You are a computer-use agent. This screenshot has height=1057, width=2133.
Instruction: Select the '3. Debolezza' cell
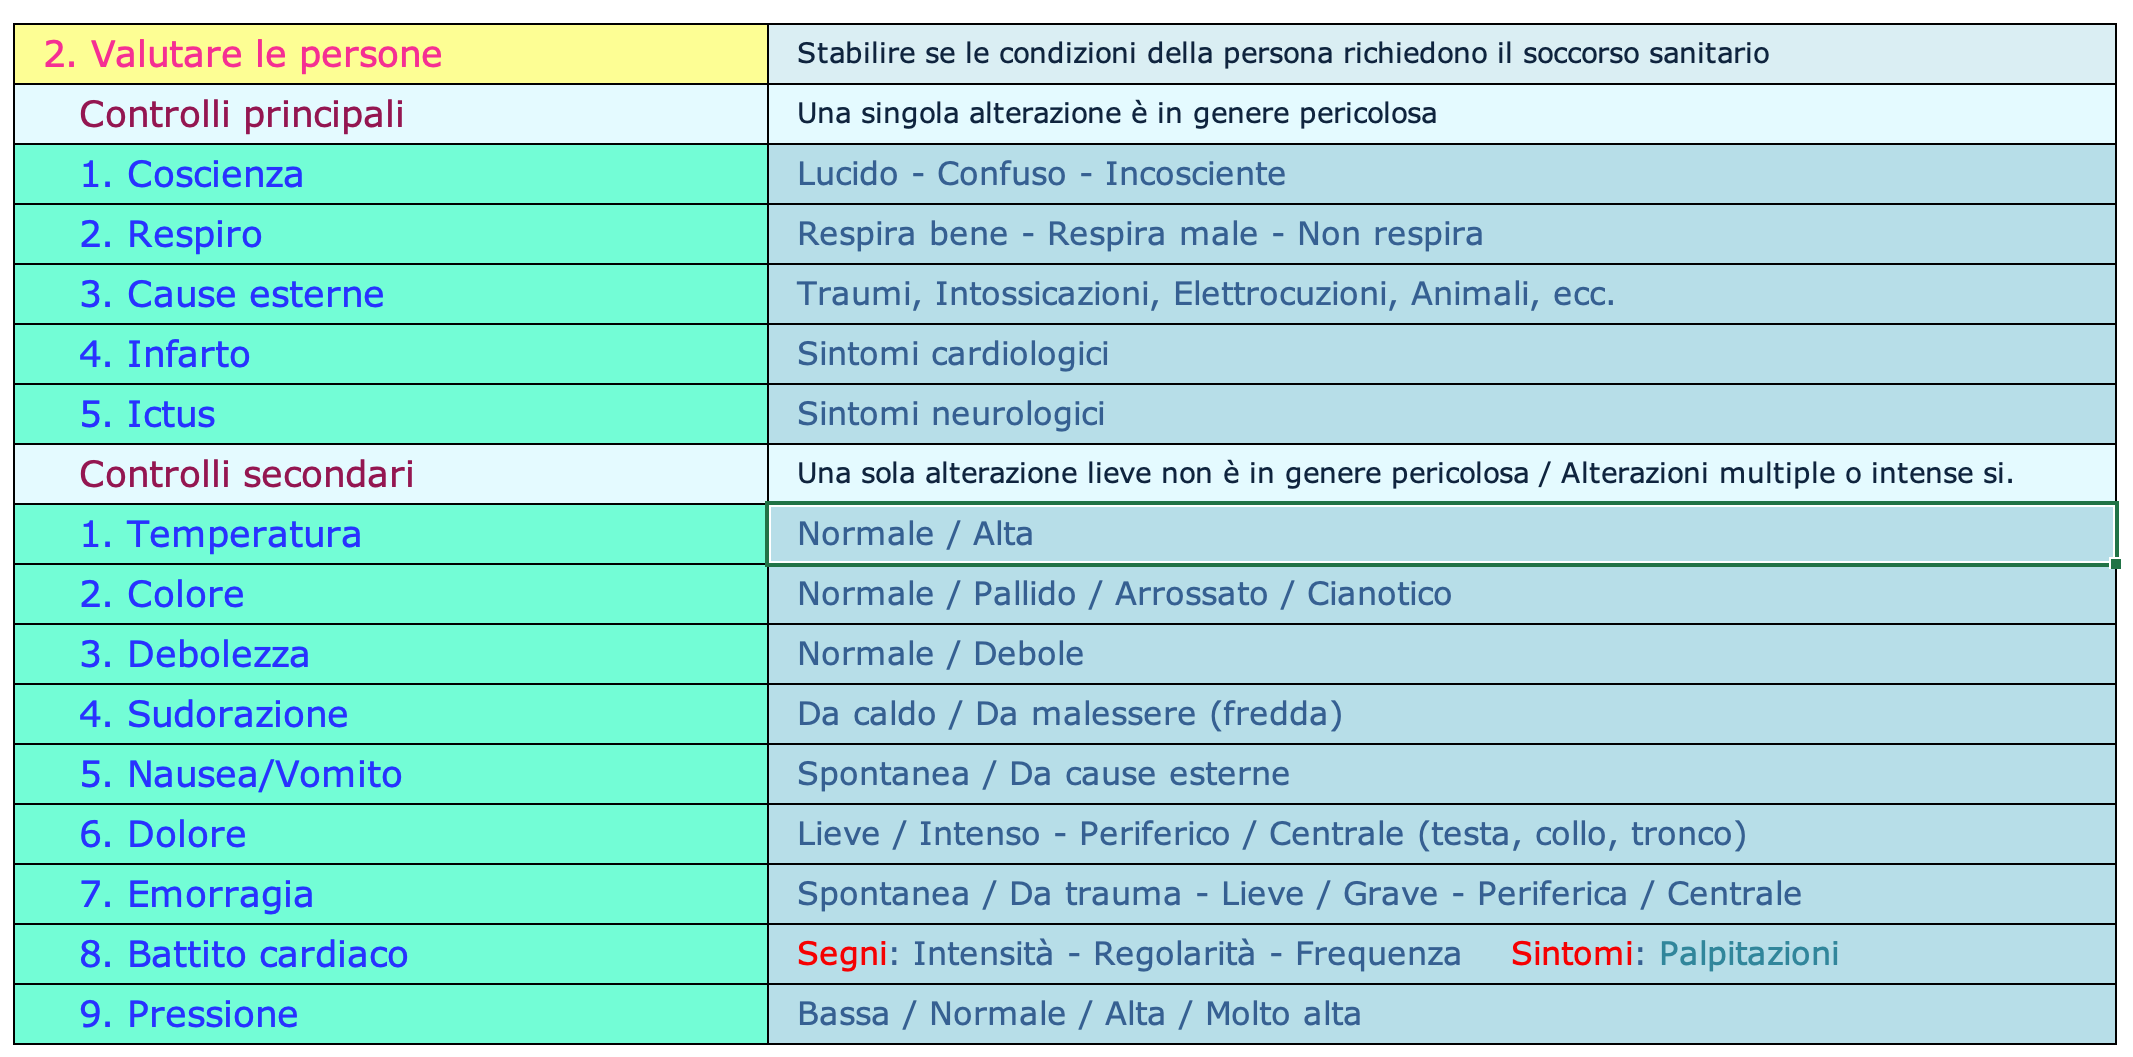(x=390, y=654)
